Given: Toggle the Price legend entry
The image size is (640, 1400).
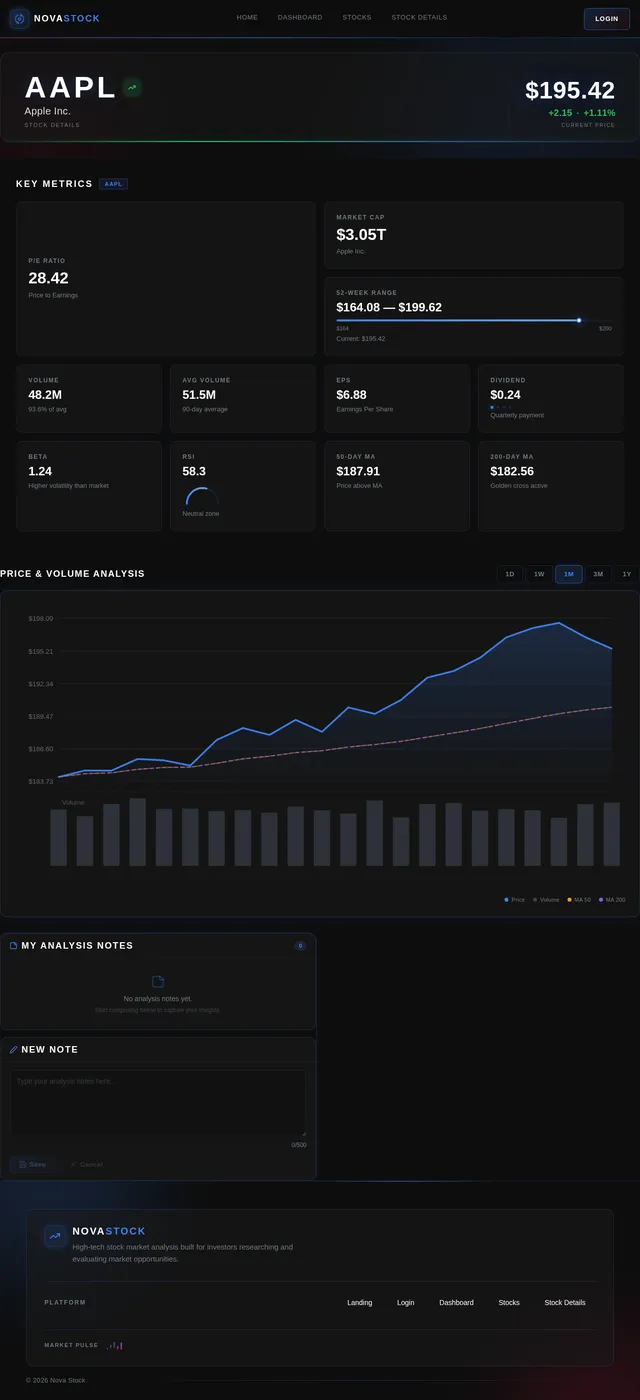Looking at the screenshot, I should pyautogui.click(x=515, y=900).
